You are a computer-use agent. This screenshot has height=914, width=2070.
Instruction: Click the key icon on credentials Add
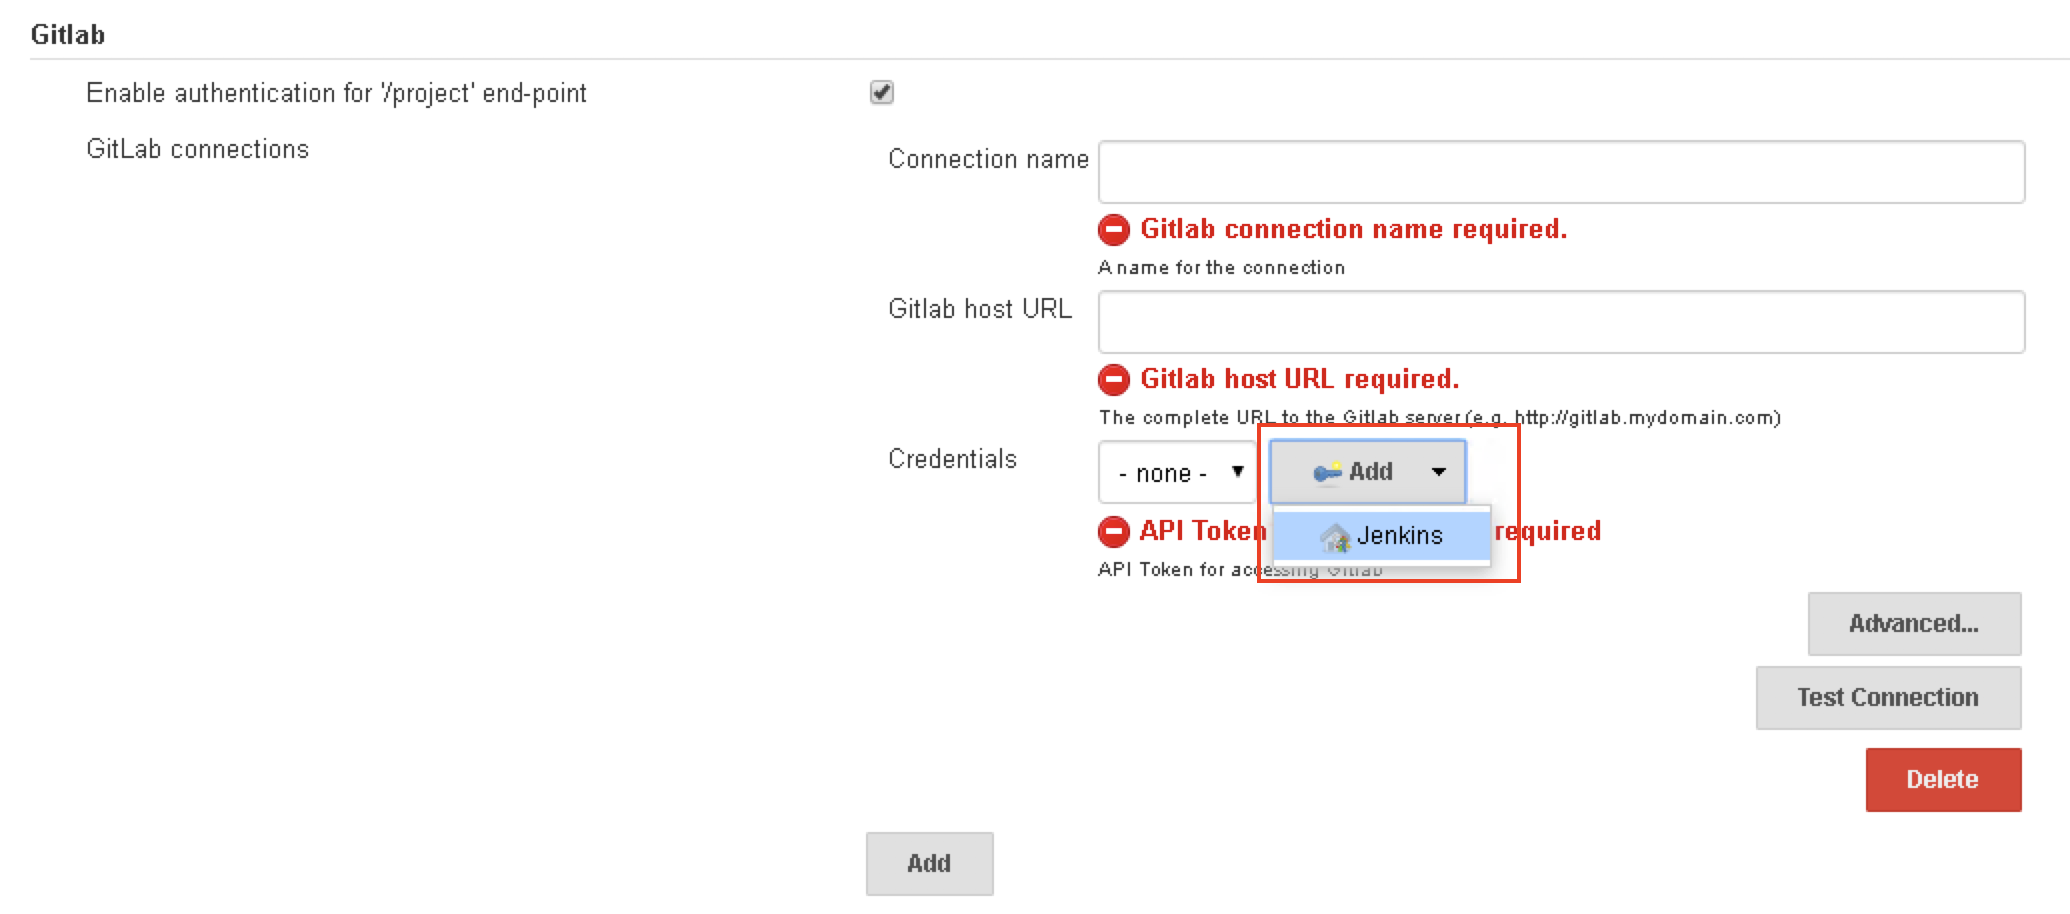[x=1327, y=472]
